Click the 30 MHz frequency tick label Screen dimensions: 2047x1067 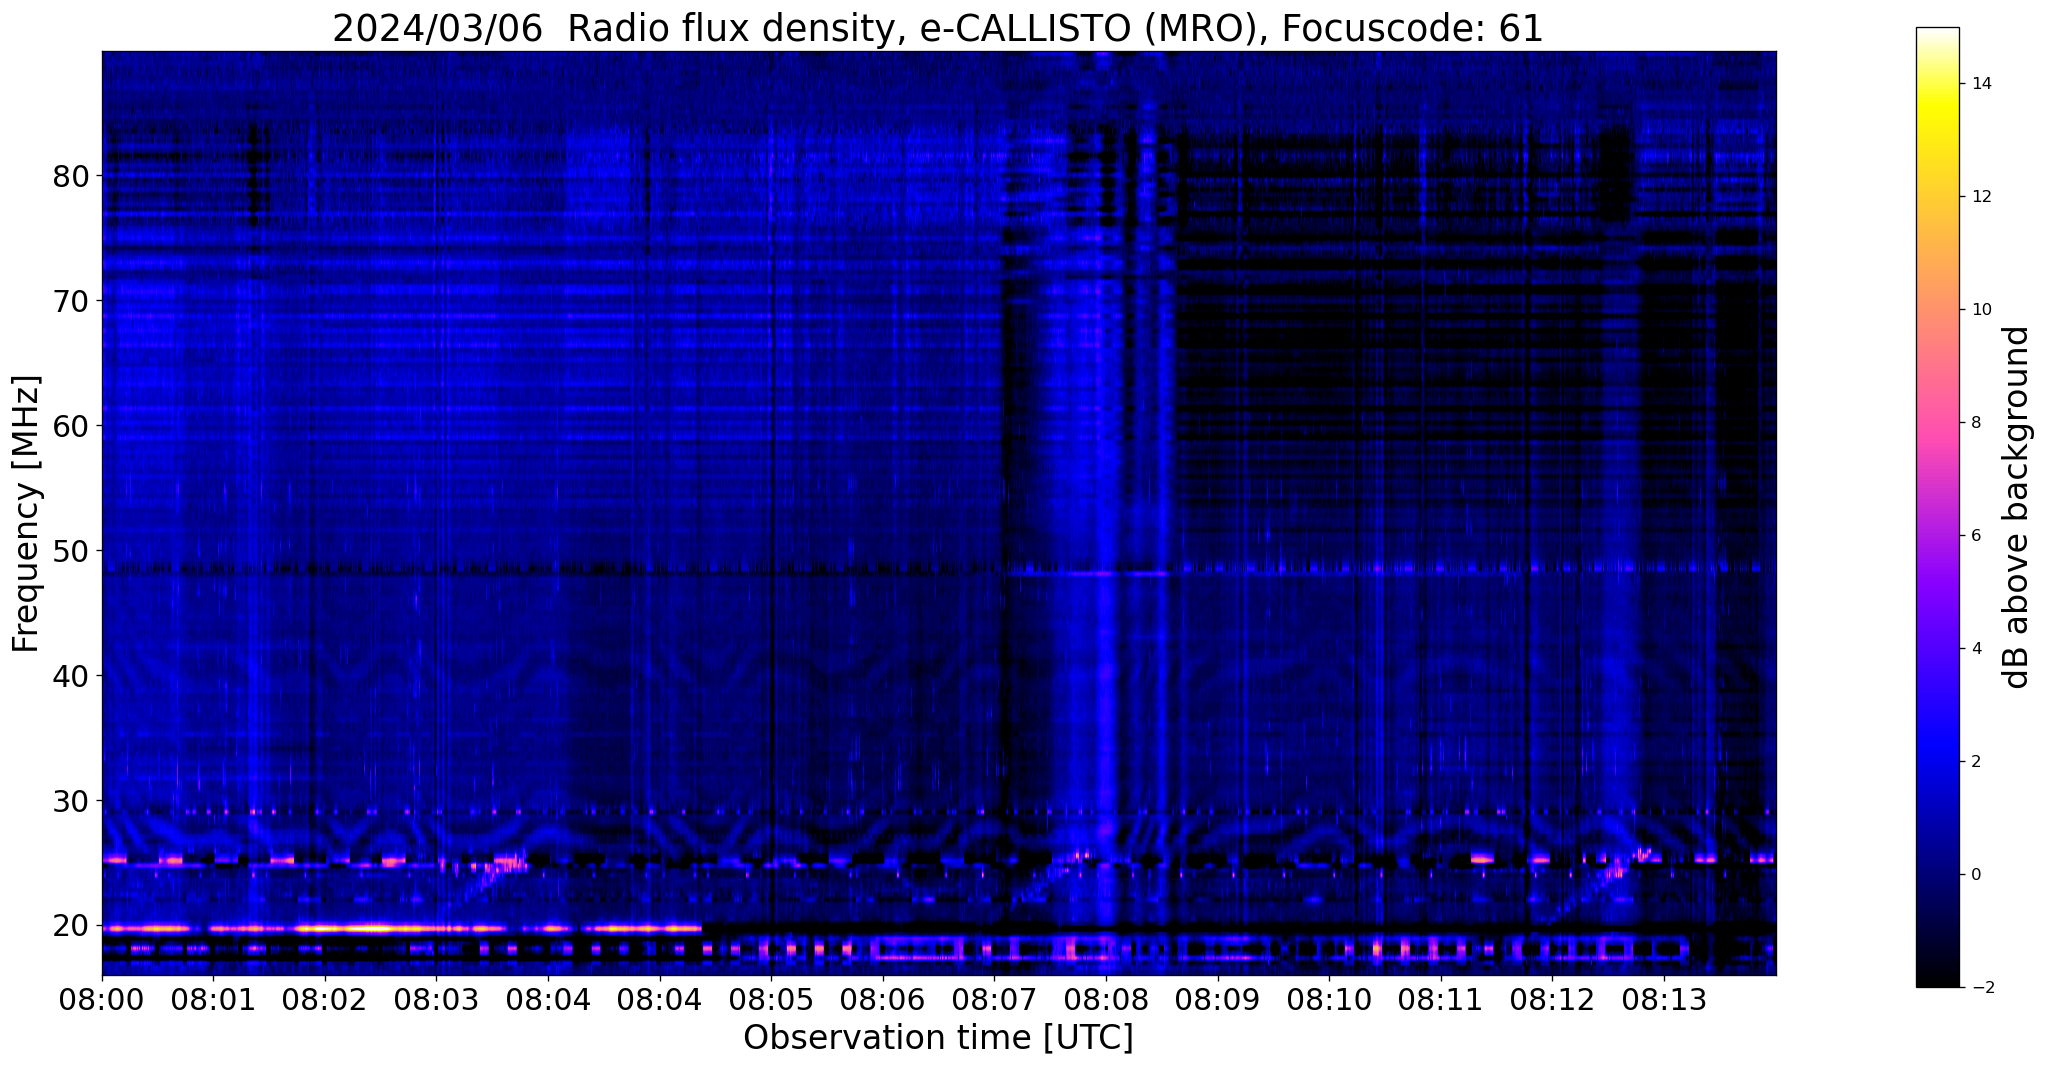tap(71, 801)
